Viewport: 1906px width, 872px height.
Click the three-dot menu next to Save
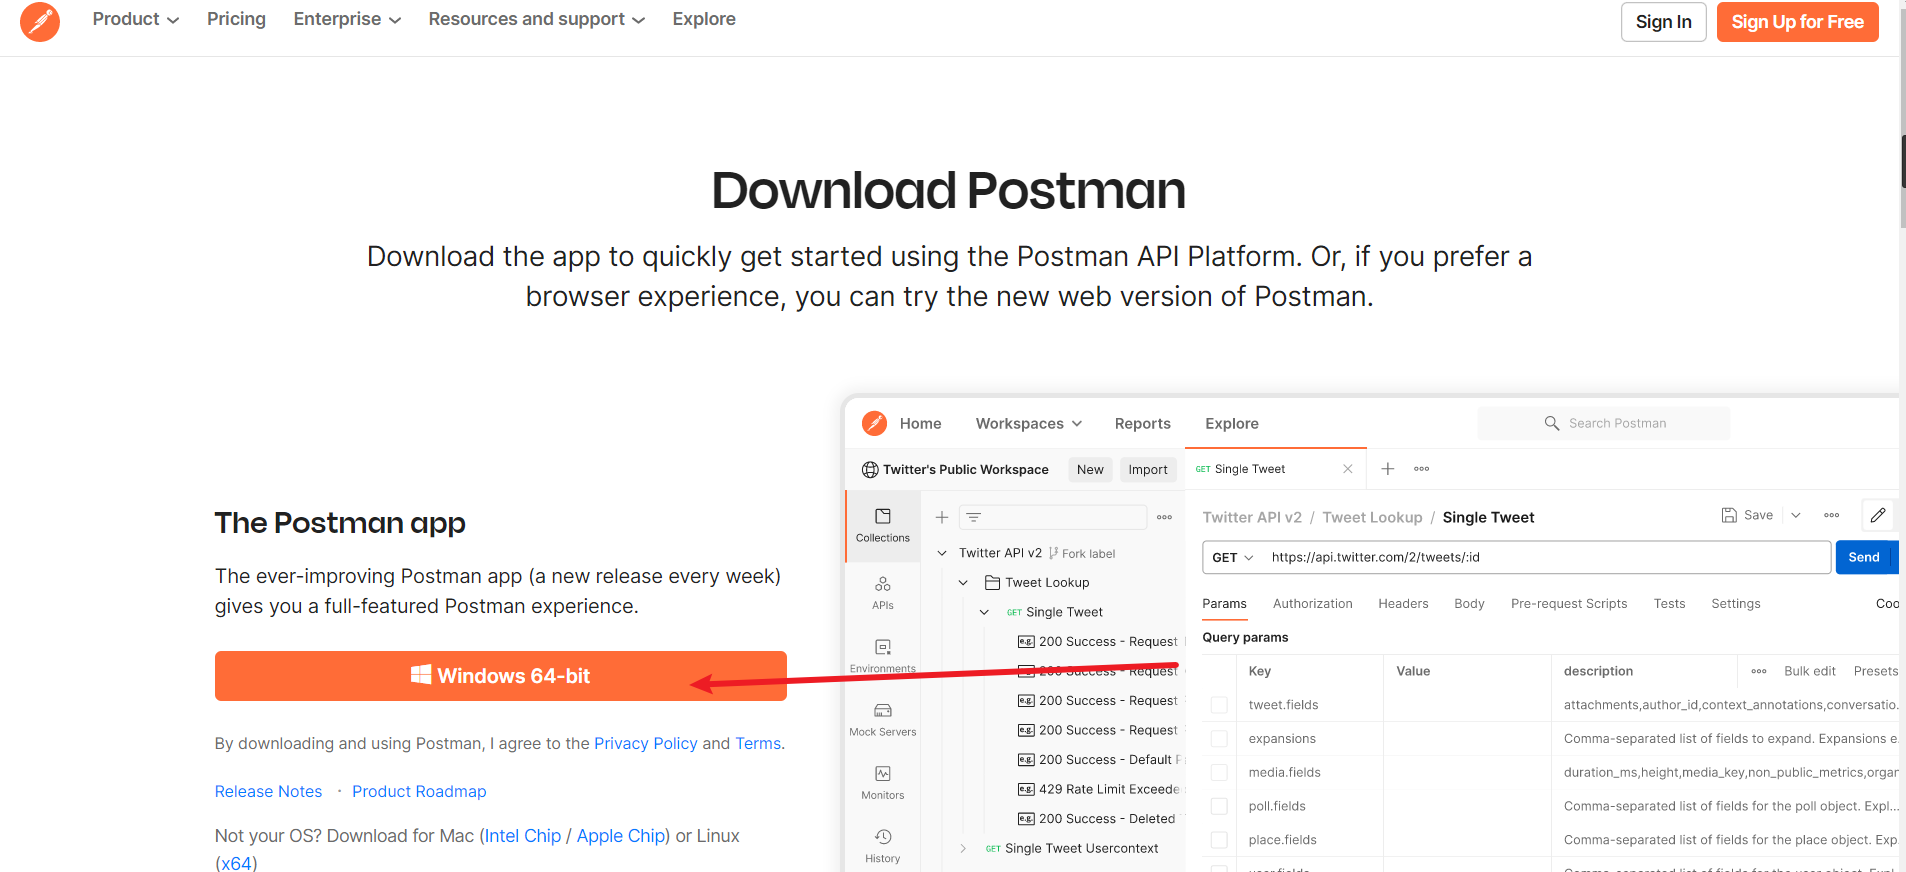1832,515
